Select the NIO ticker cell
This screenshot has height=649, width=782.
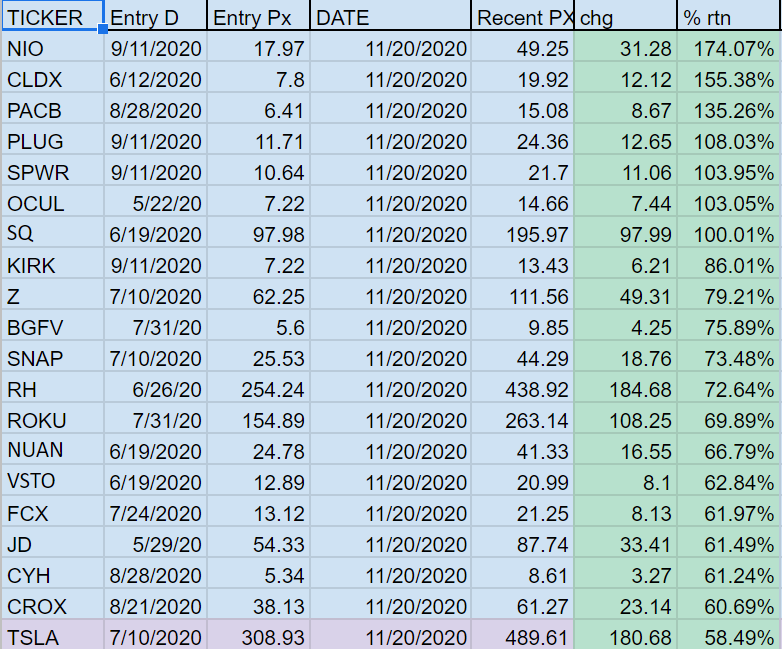(x=52, y=47)
